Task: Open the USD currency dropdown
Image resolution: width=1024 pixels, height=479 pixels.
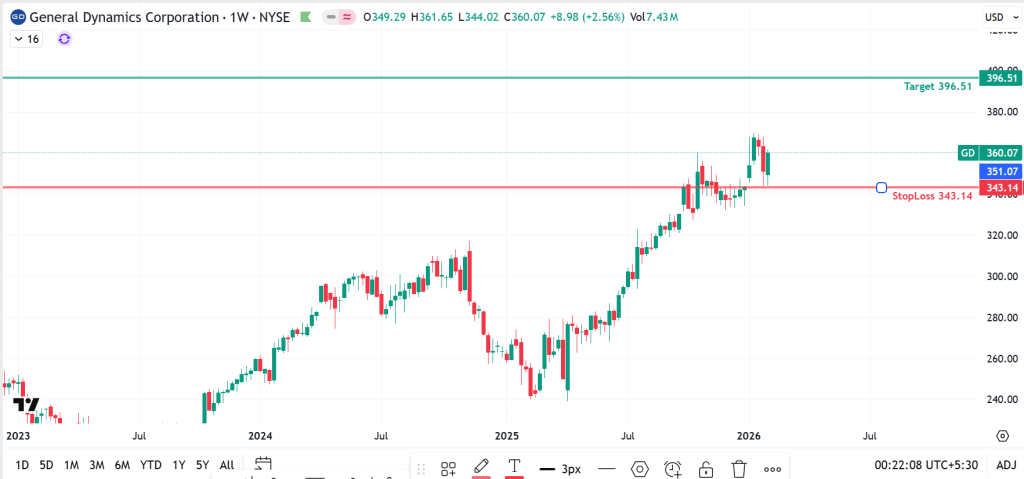Action: 999,17
